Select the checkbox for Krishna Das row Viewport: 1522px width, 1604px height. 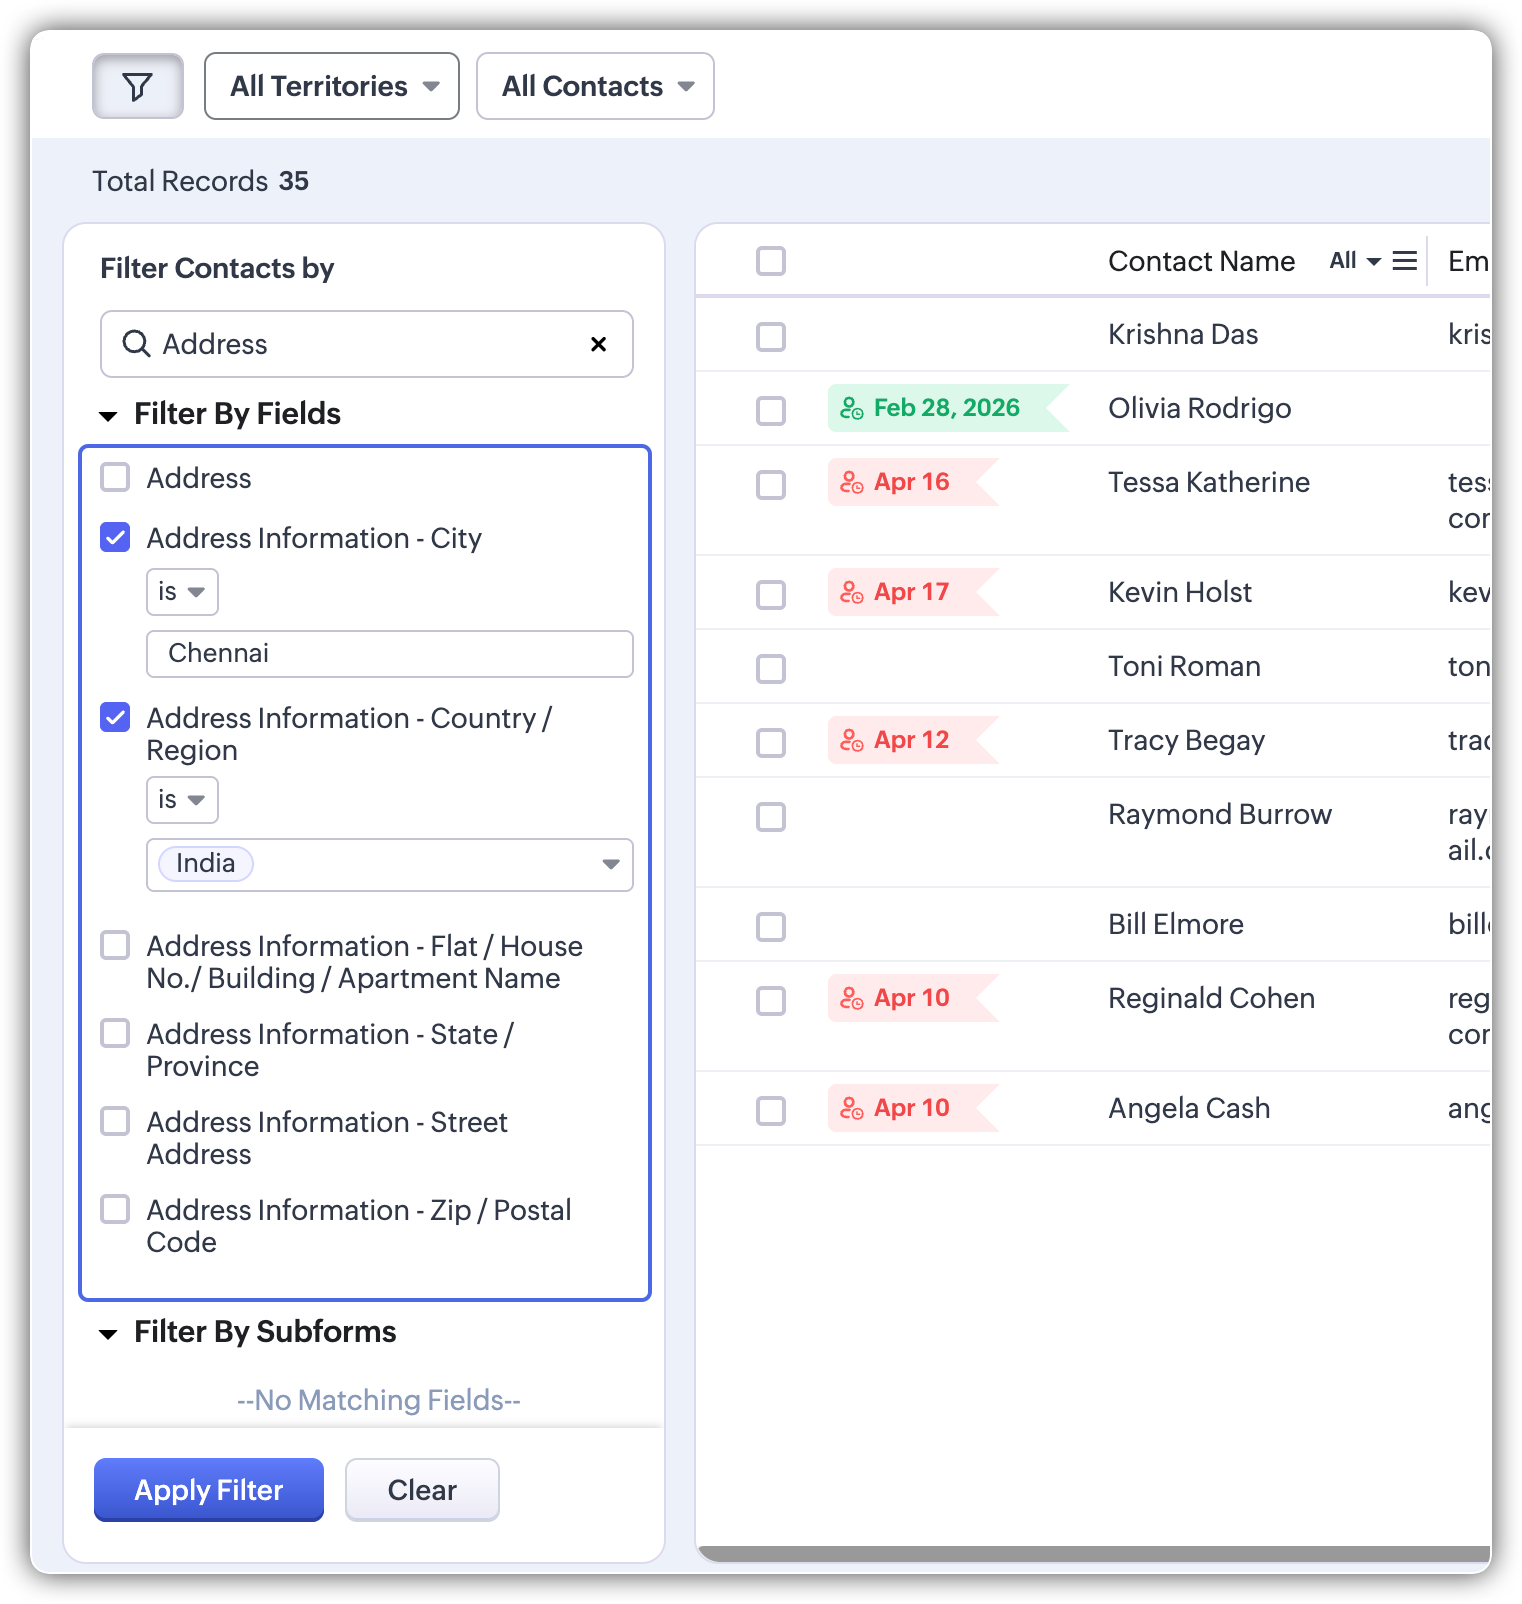point(771,336)
